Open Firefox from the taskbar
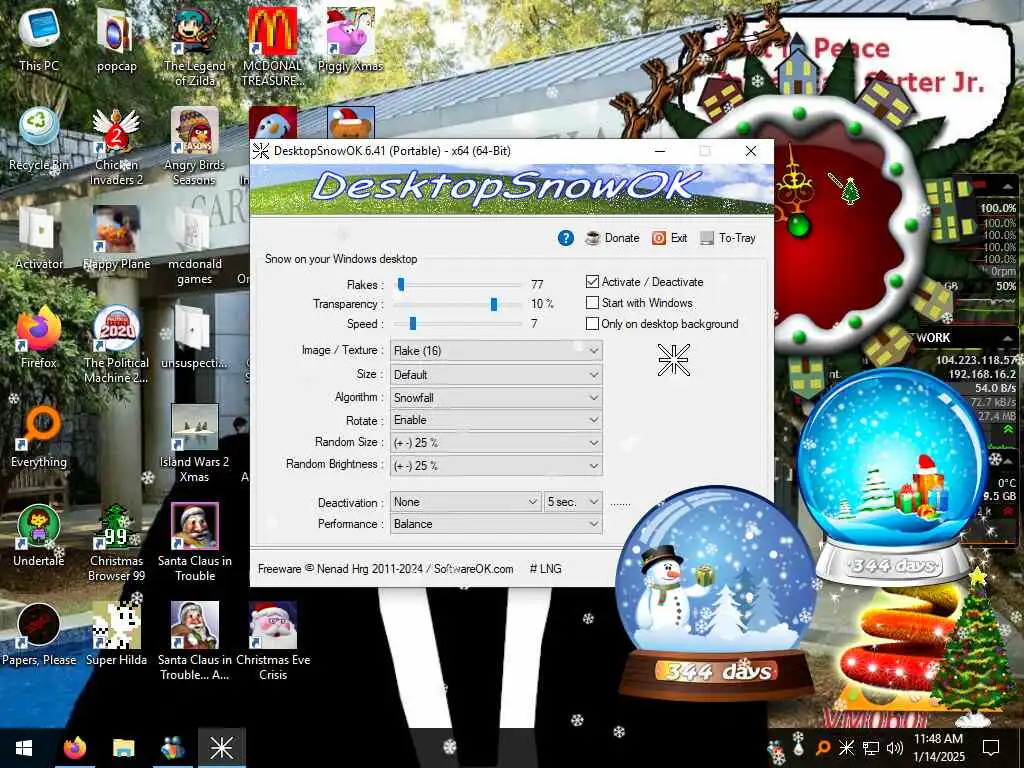Image resolution: width=1024 pixels, height=768 pixels. 74,748
